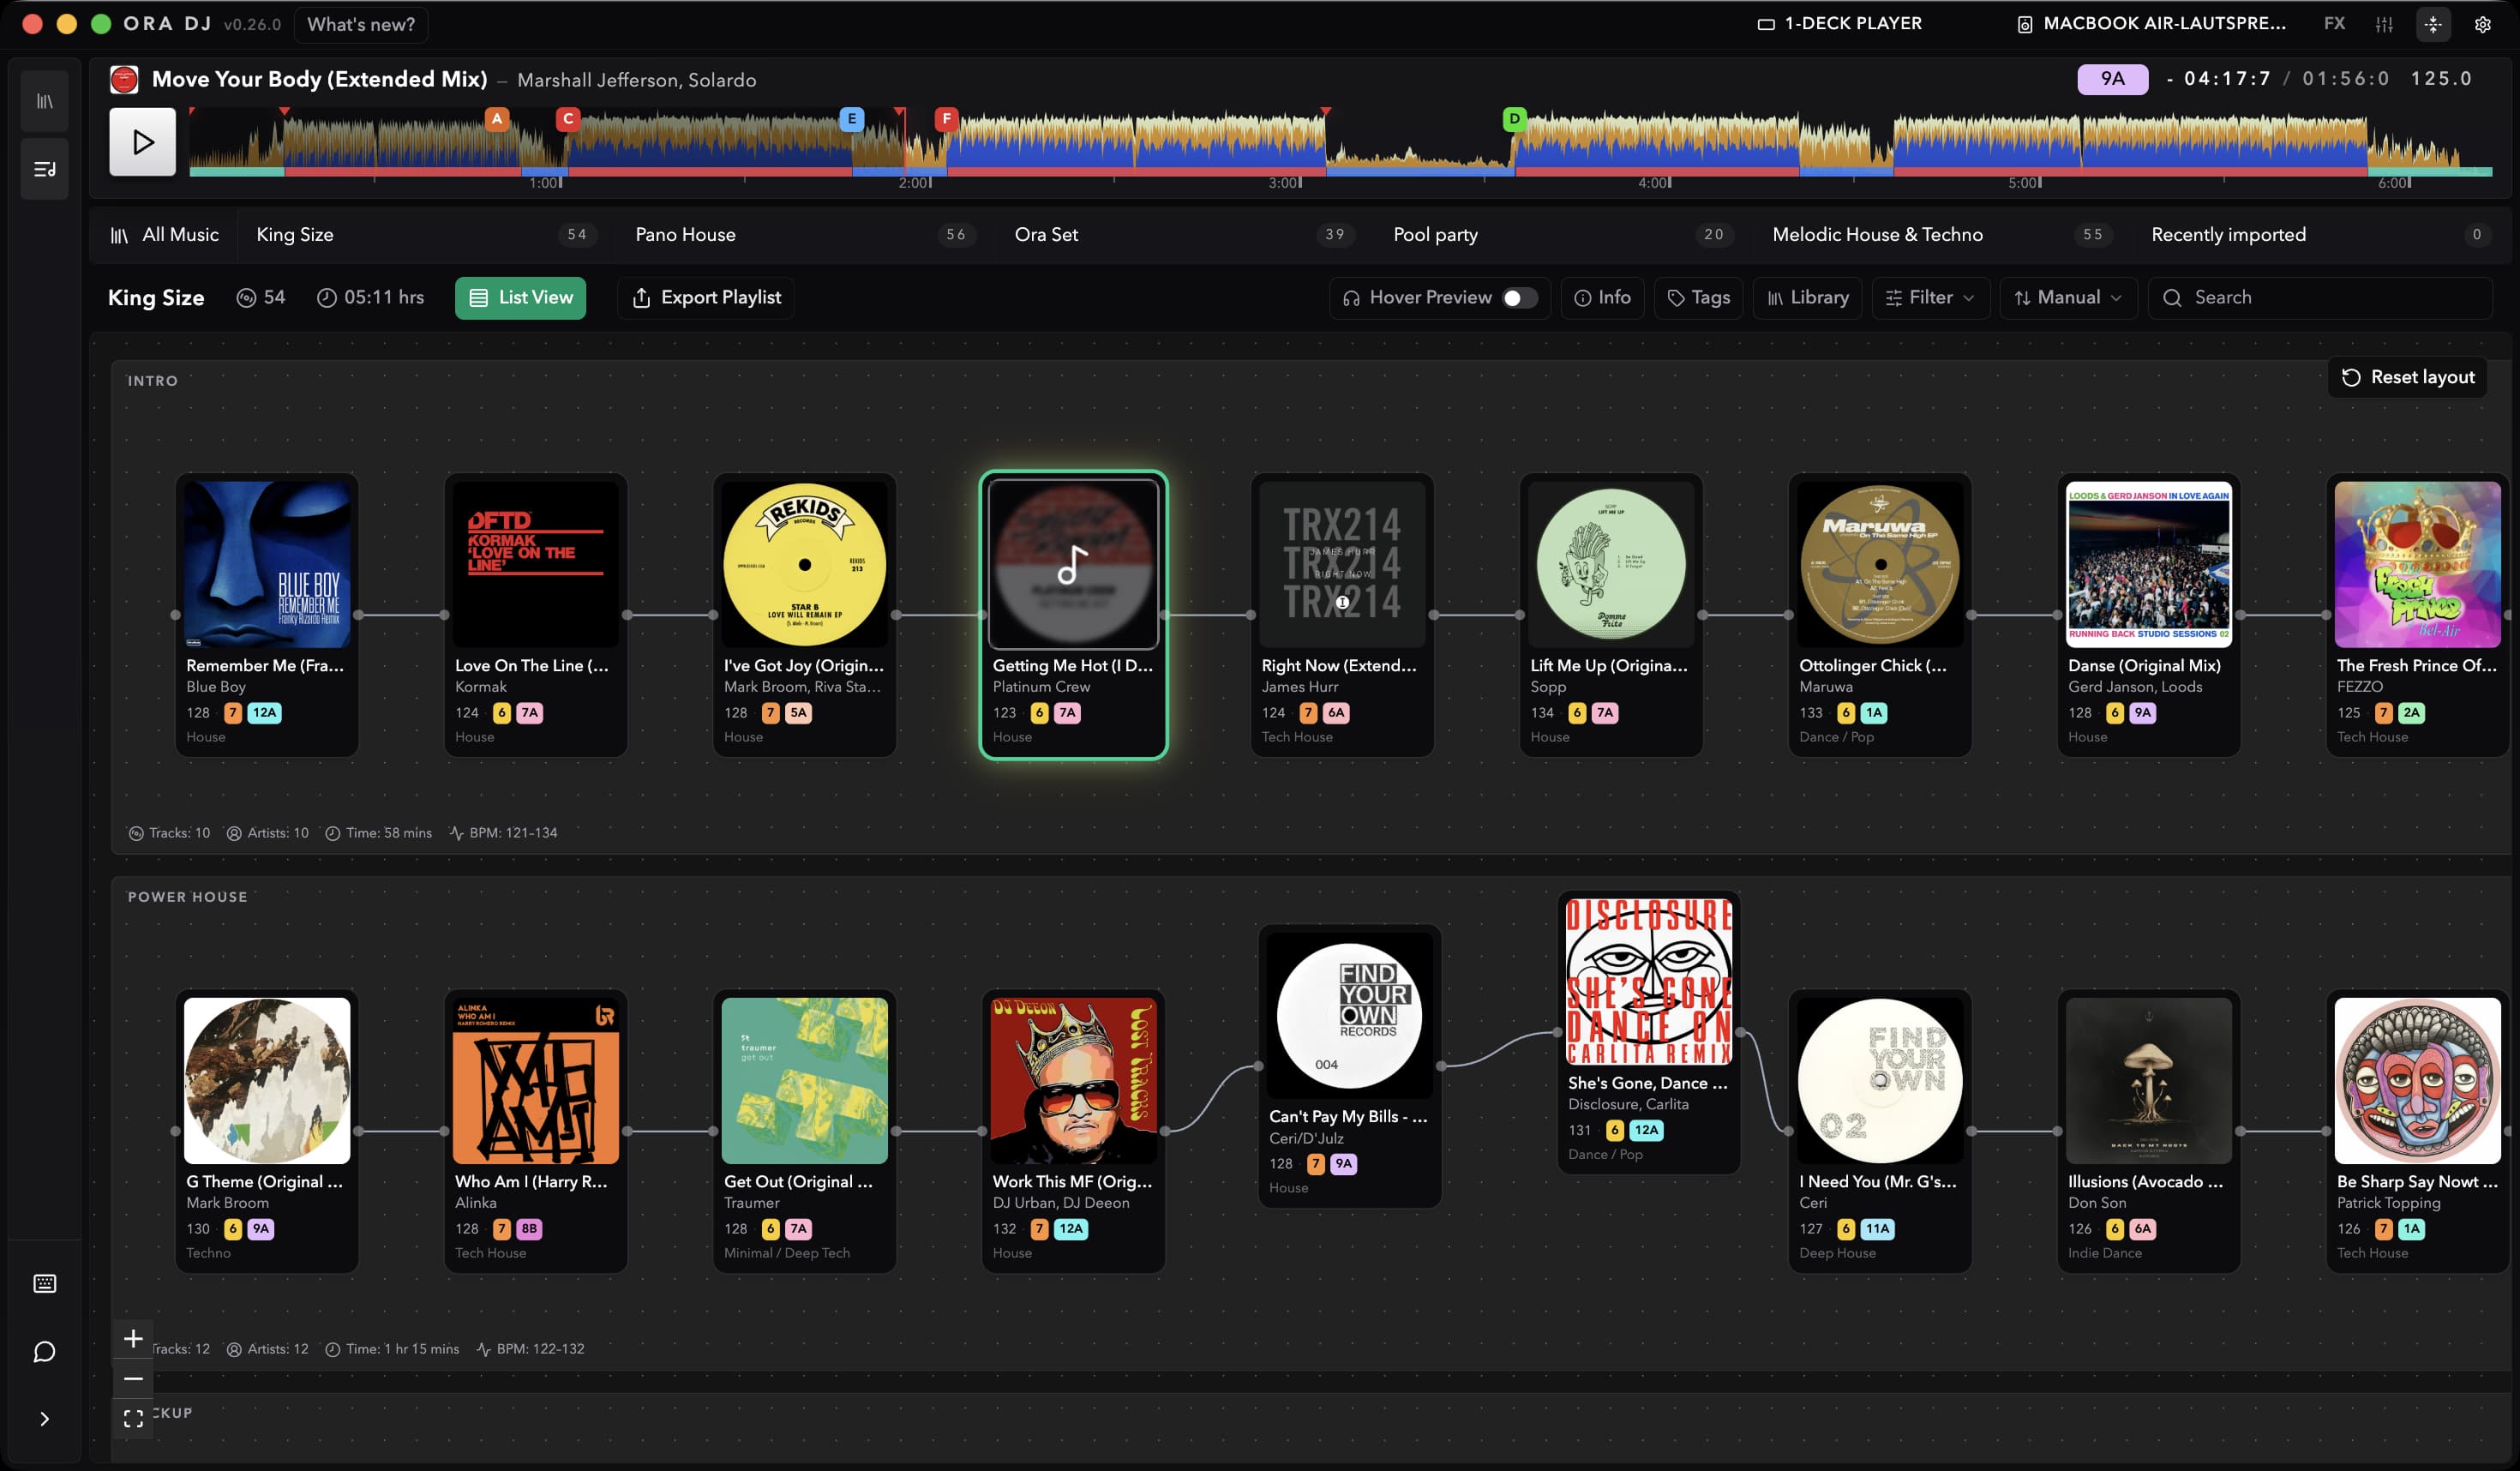The width and height of the screenshot is (2520, 1471).
Task: Open the Recently imported tab
Action: pyautogui.click(x=2320, y=234)
